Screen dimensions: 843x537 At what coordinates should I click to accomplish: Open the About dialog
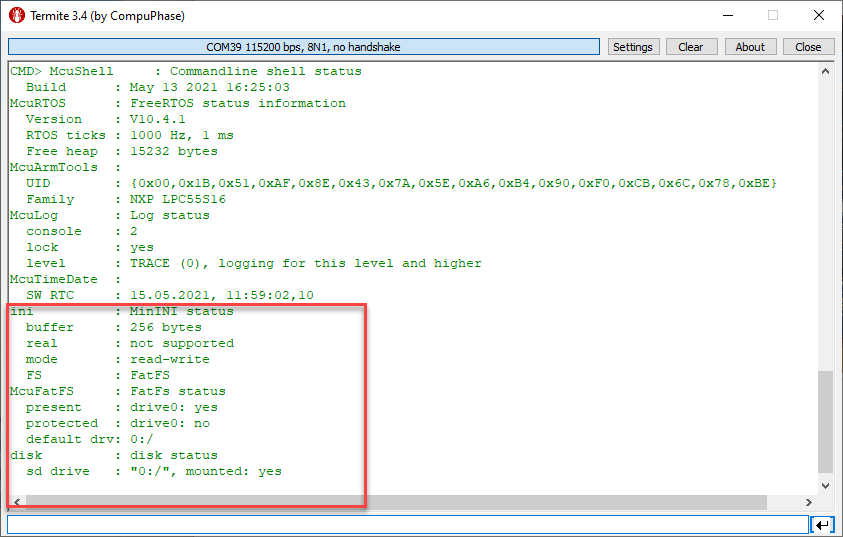[x=750, y=47]
